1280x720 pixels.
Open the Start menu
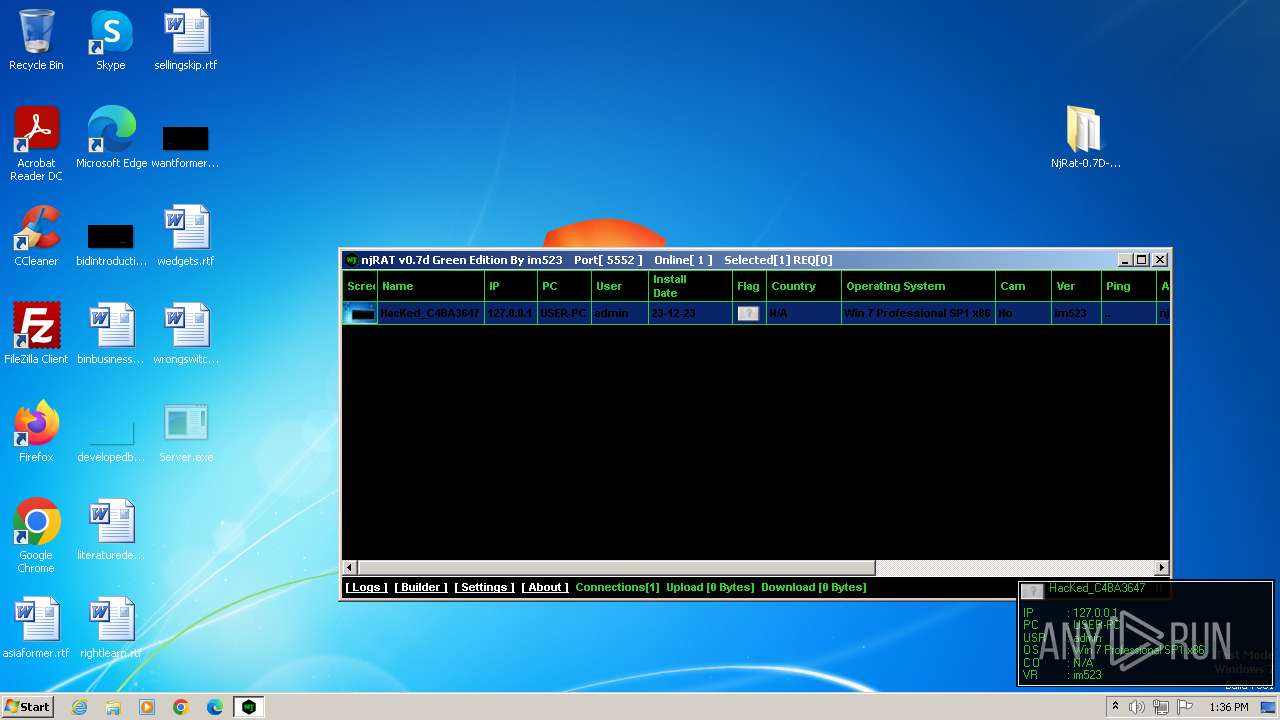point(28,707)
